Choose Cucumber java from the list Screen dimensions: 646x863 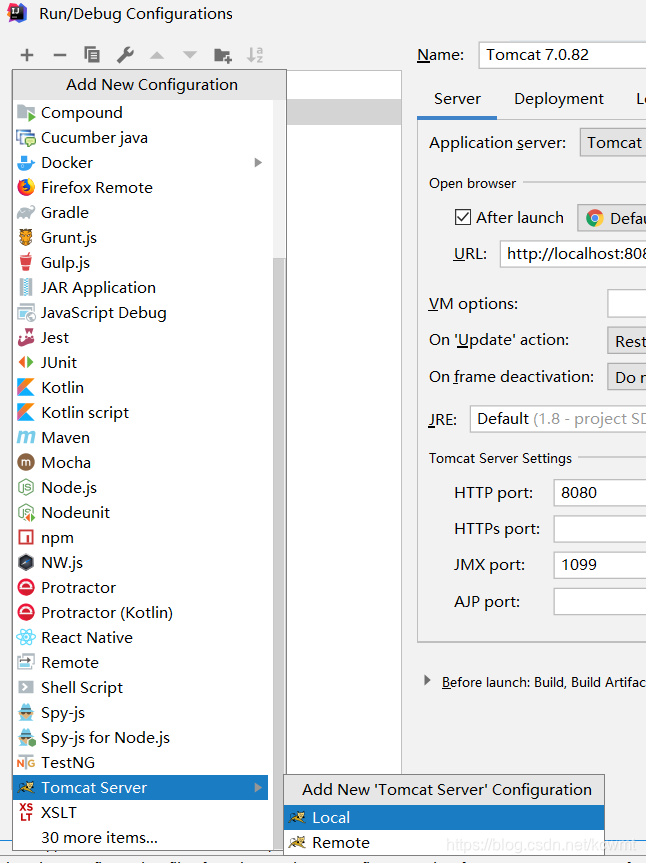(x=142, y=138)
